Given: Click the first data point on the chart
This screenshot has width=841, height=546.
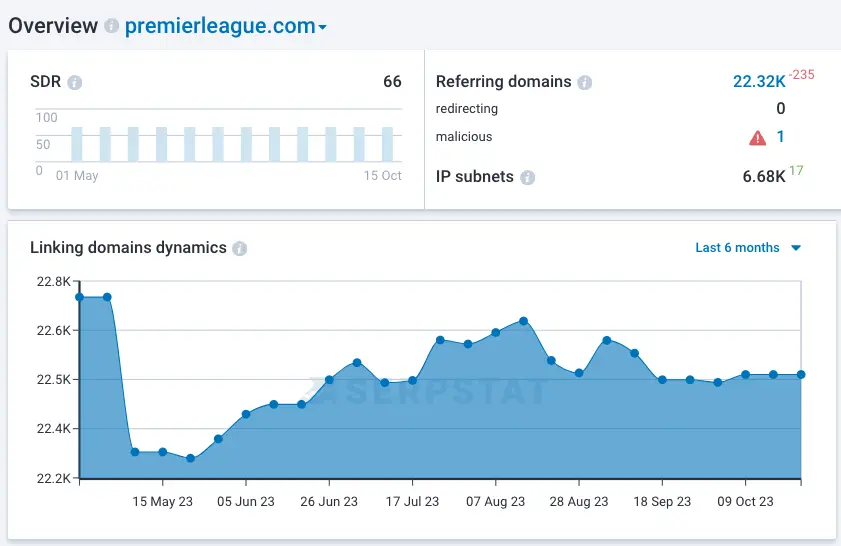Looking at the screenshot, I should (x=79, y=297).
